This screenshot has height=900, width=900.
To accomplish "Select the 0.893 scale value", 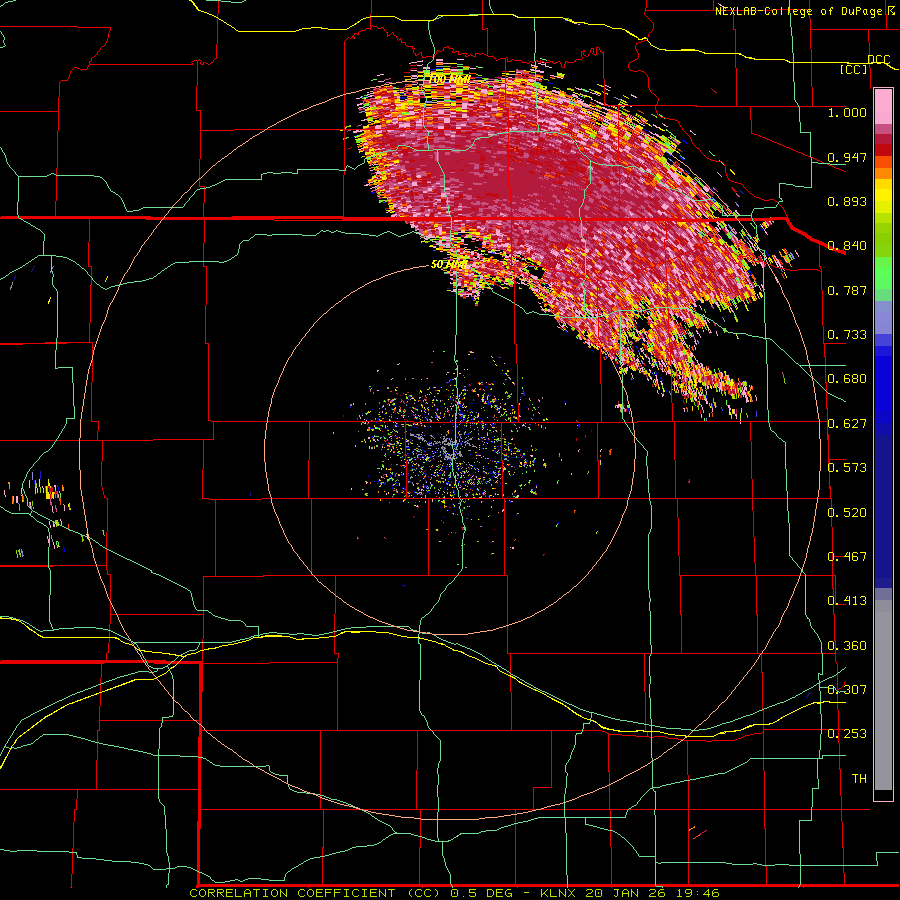I will [847, 201].
